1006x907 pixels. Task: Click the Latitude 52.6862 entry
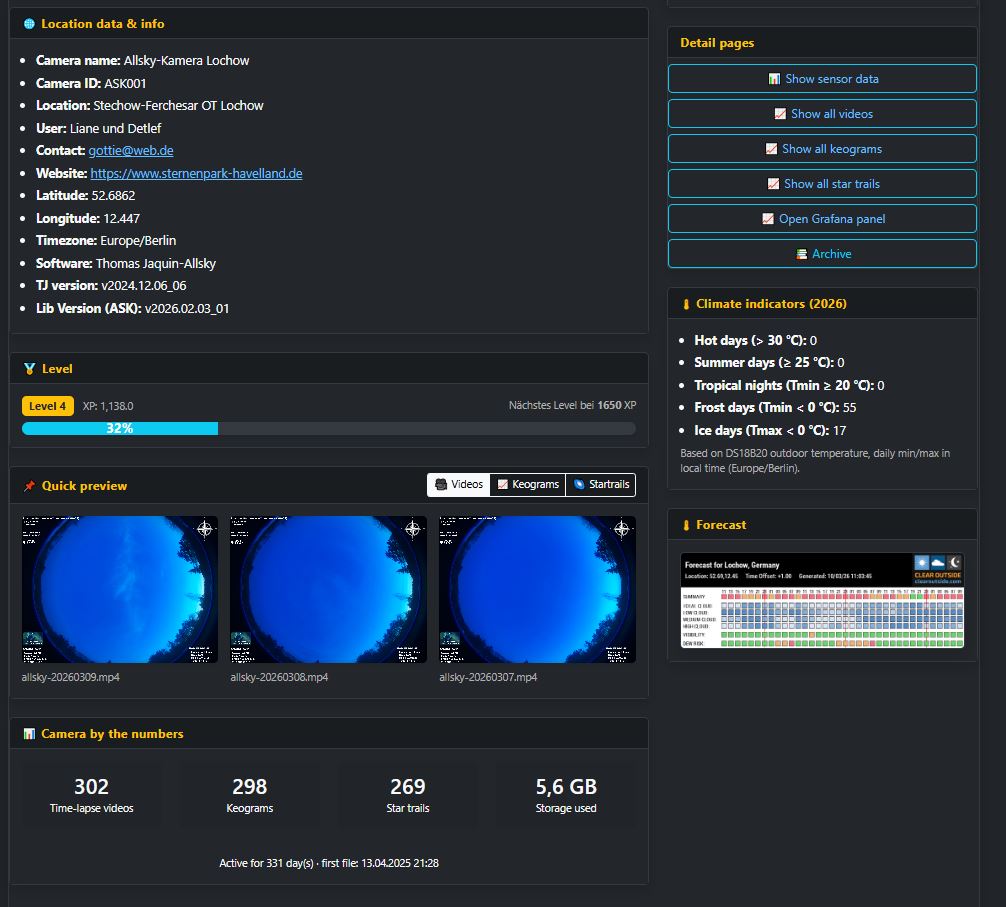coord(85,196)
